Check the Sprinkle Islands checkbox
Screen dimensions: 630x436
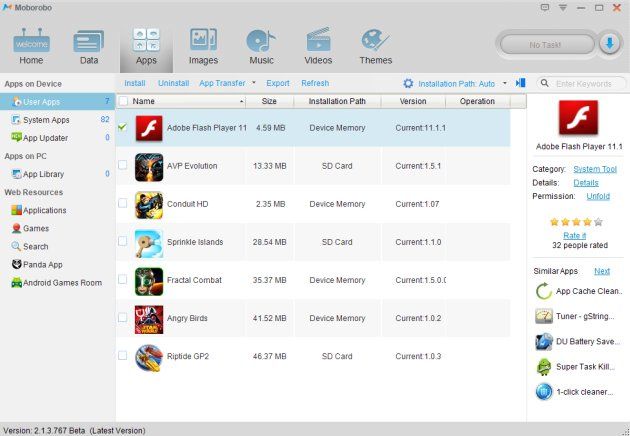pyautogui.click(x=123, y=241)
